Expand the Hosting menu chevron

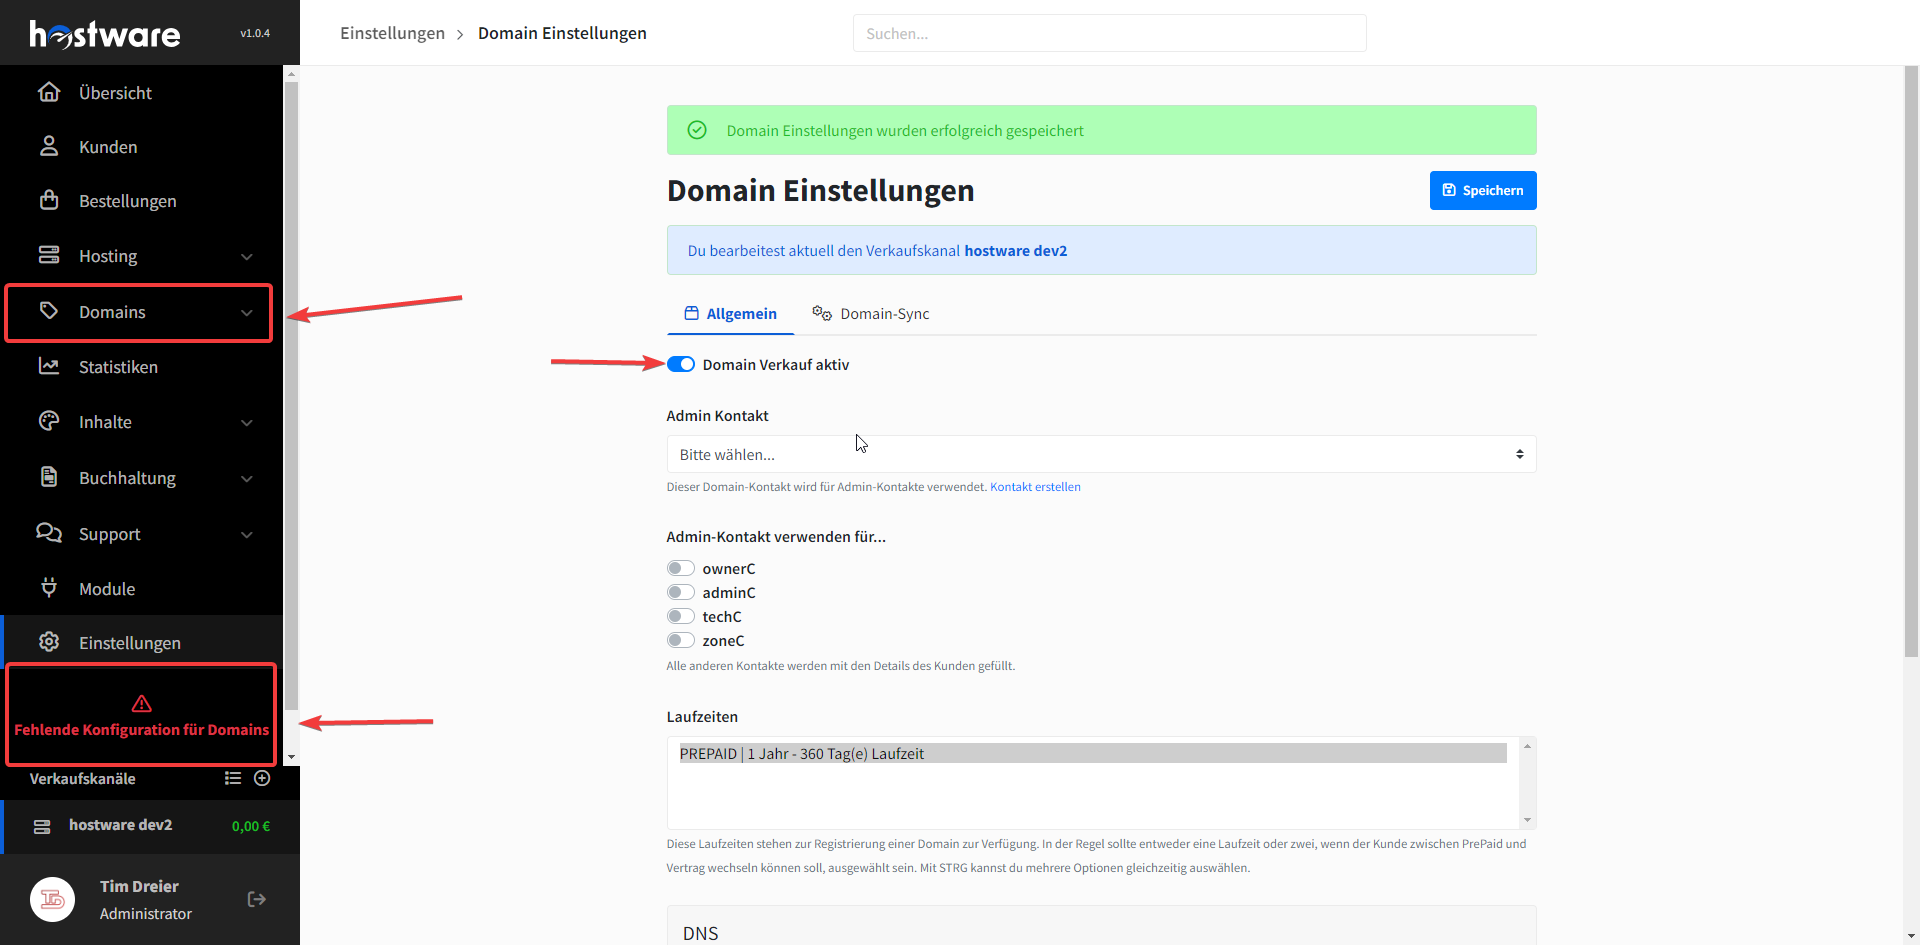coord(247,257)
